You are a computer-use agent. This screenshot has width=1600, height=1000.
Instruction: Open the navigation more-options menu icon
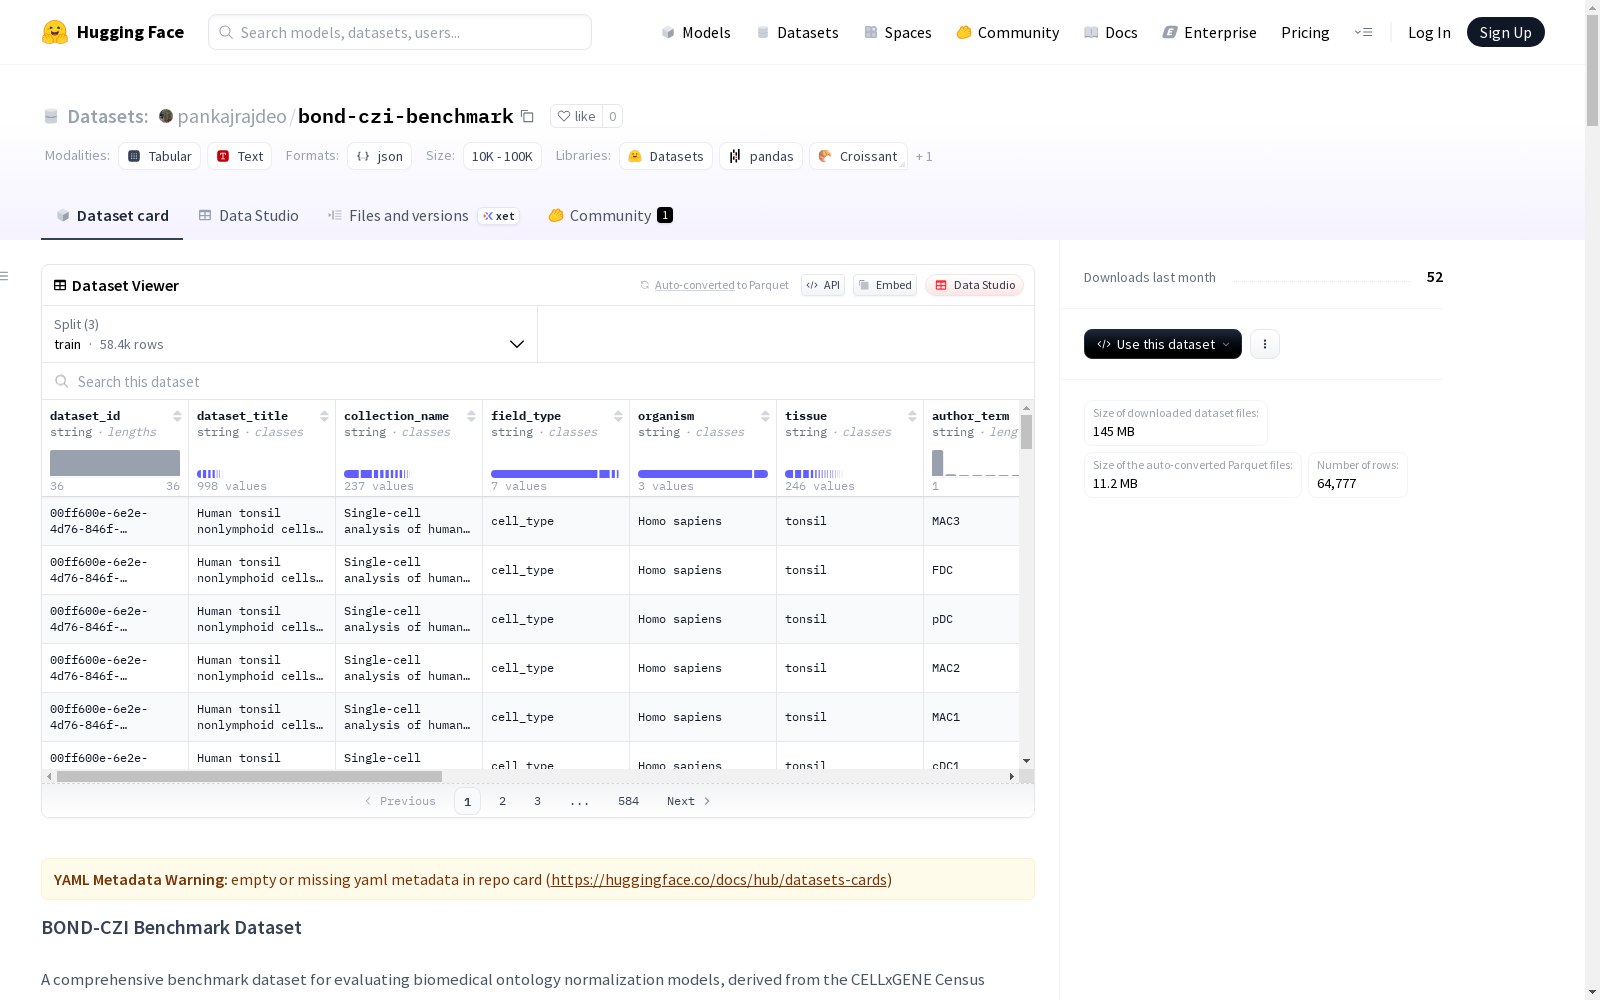[1363, 32]
